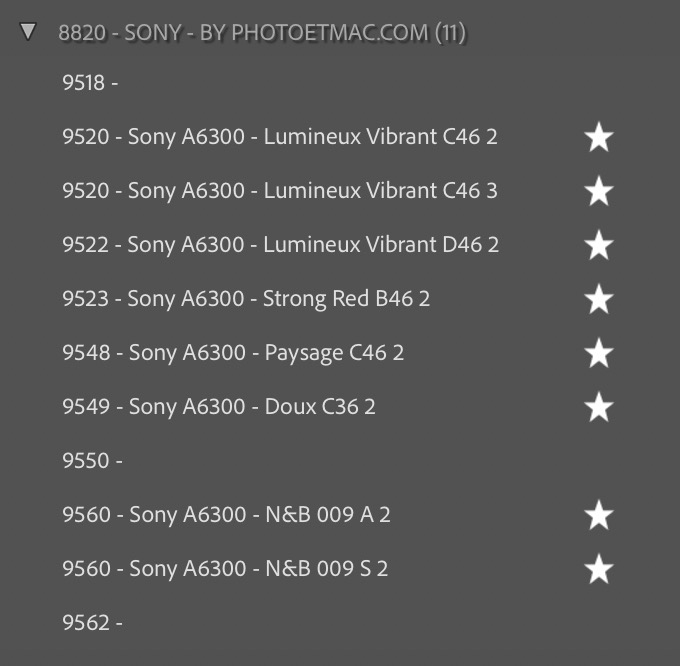This screenshot has width=680, height=666.
Task: Pick the 9549 Doux C36 2 preset
Action: point(219,407)
